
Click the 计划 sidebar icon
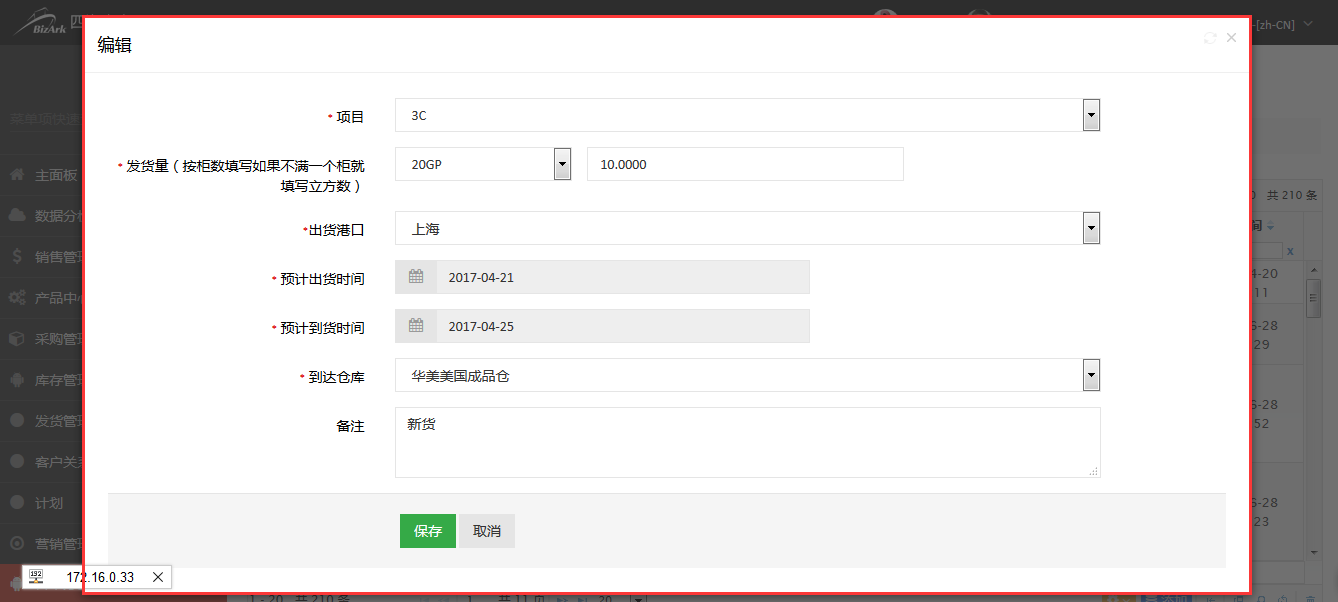pos(17,503)
